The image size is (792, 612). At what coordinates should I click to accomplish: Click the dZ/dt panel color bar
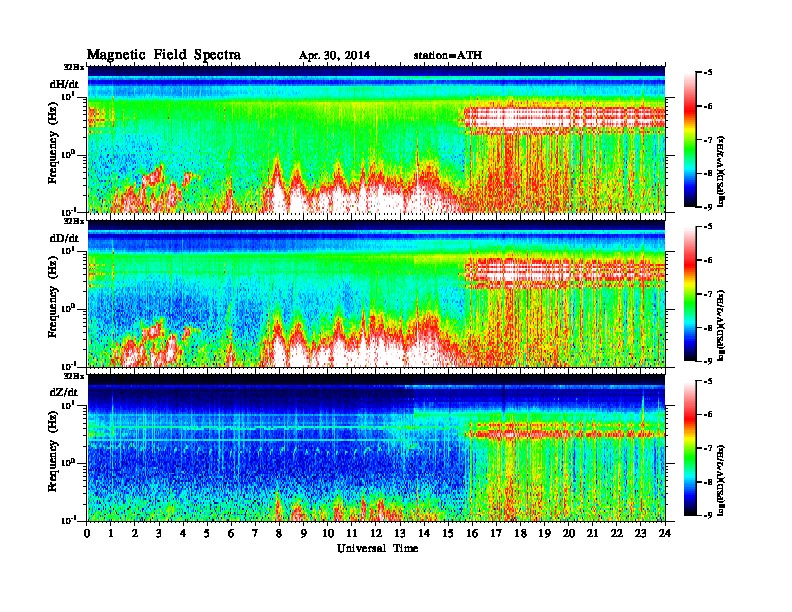click(689, 448)
